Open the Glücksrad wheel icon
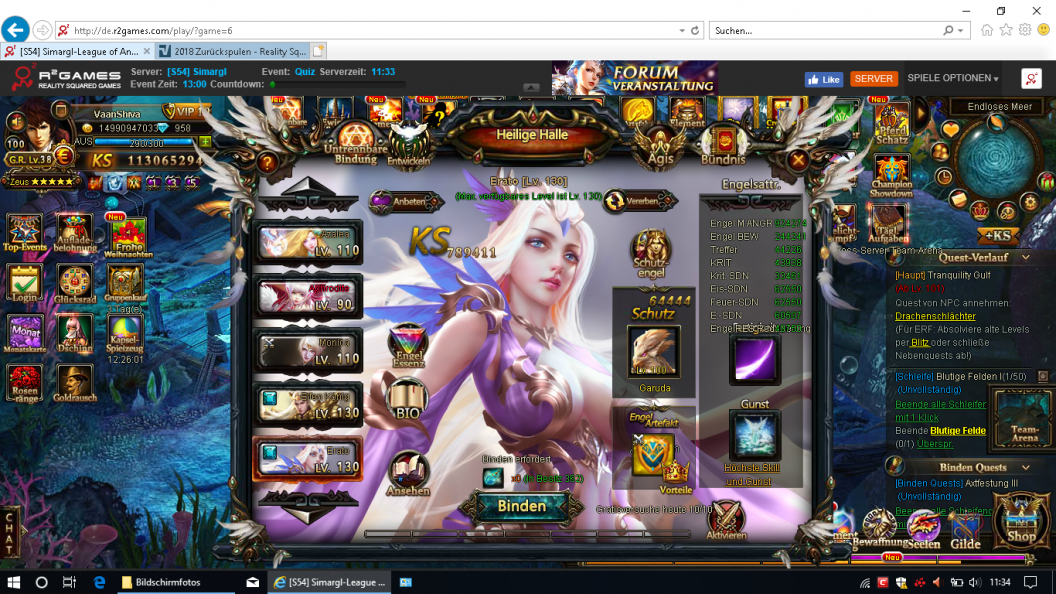 coord(74,281)
